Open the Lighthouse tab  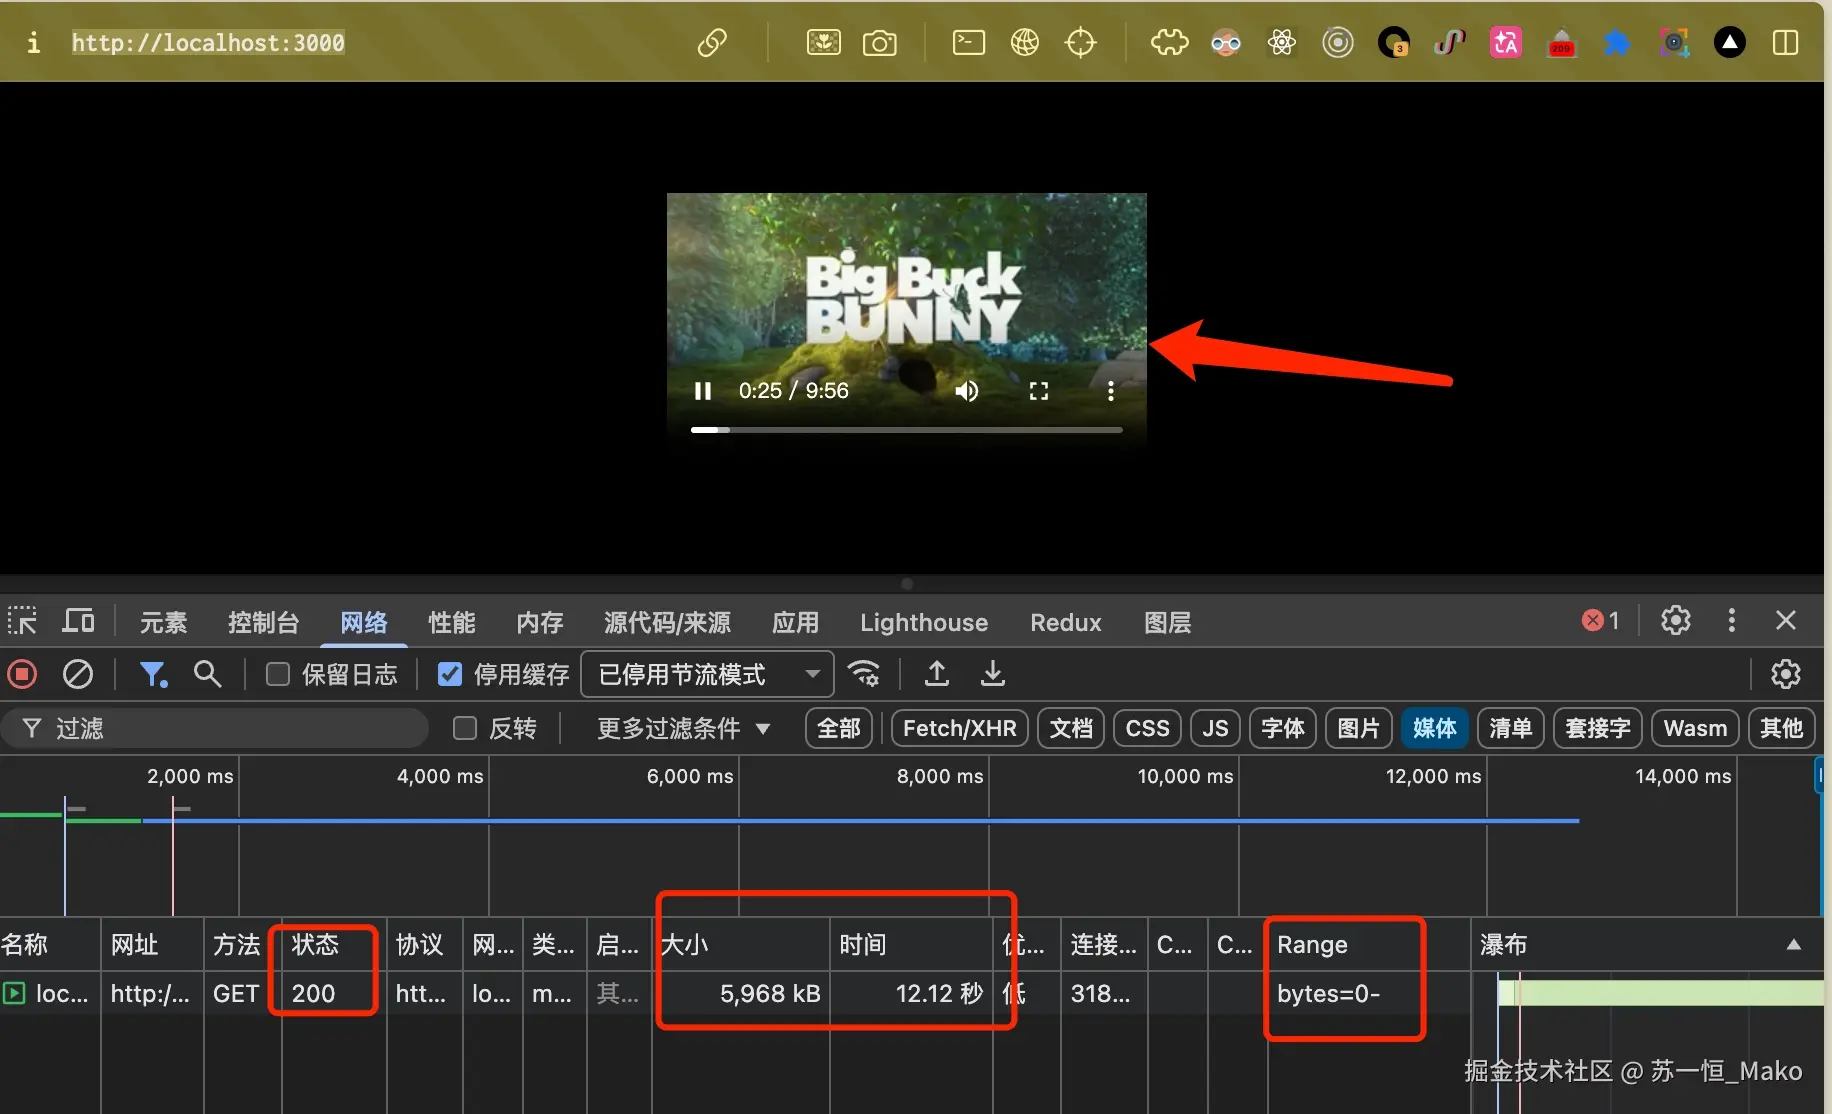tap(924, 622)
